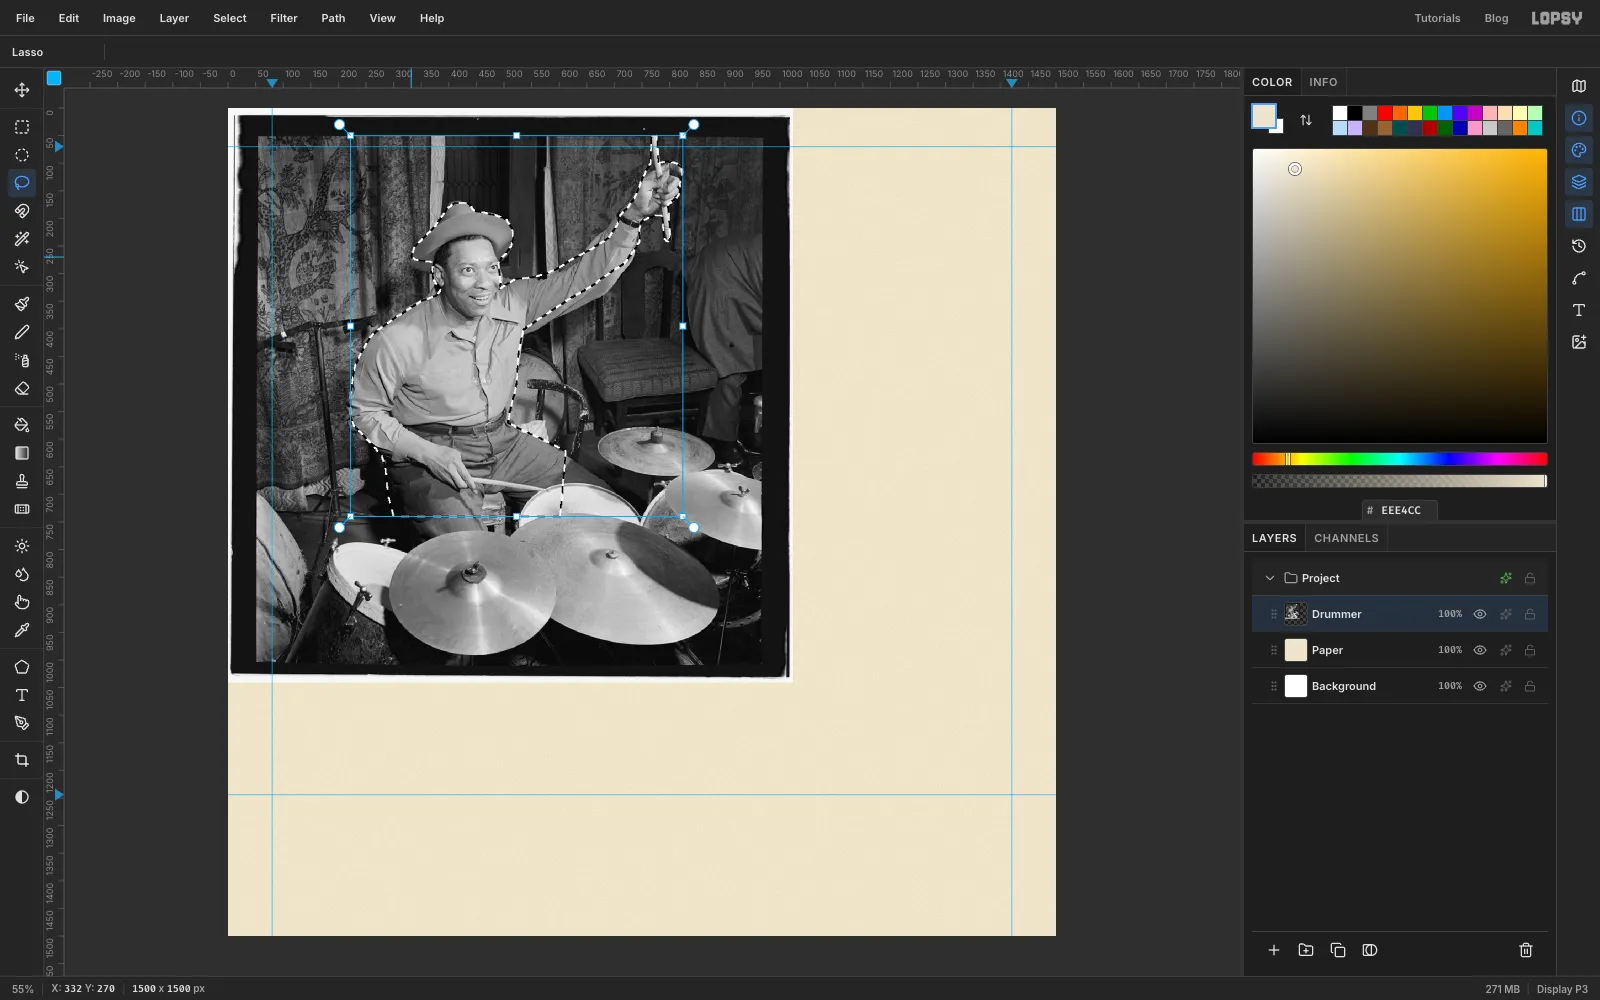Delete layer with trash icon
The height and width of the screenshot is (1000, 1600).
(x=1526, y=950)
